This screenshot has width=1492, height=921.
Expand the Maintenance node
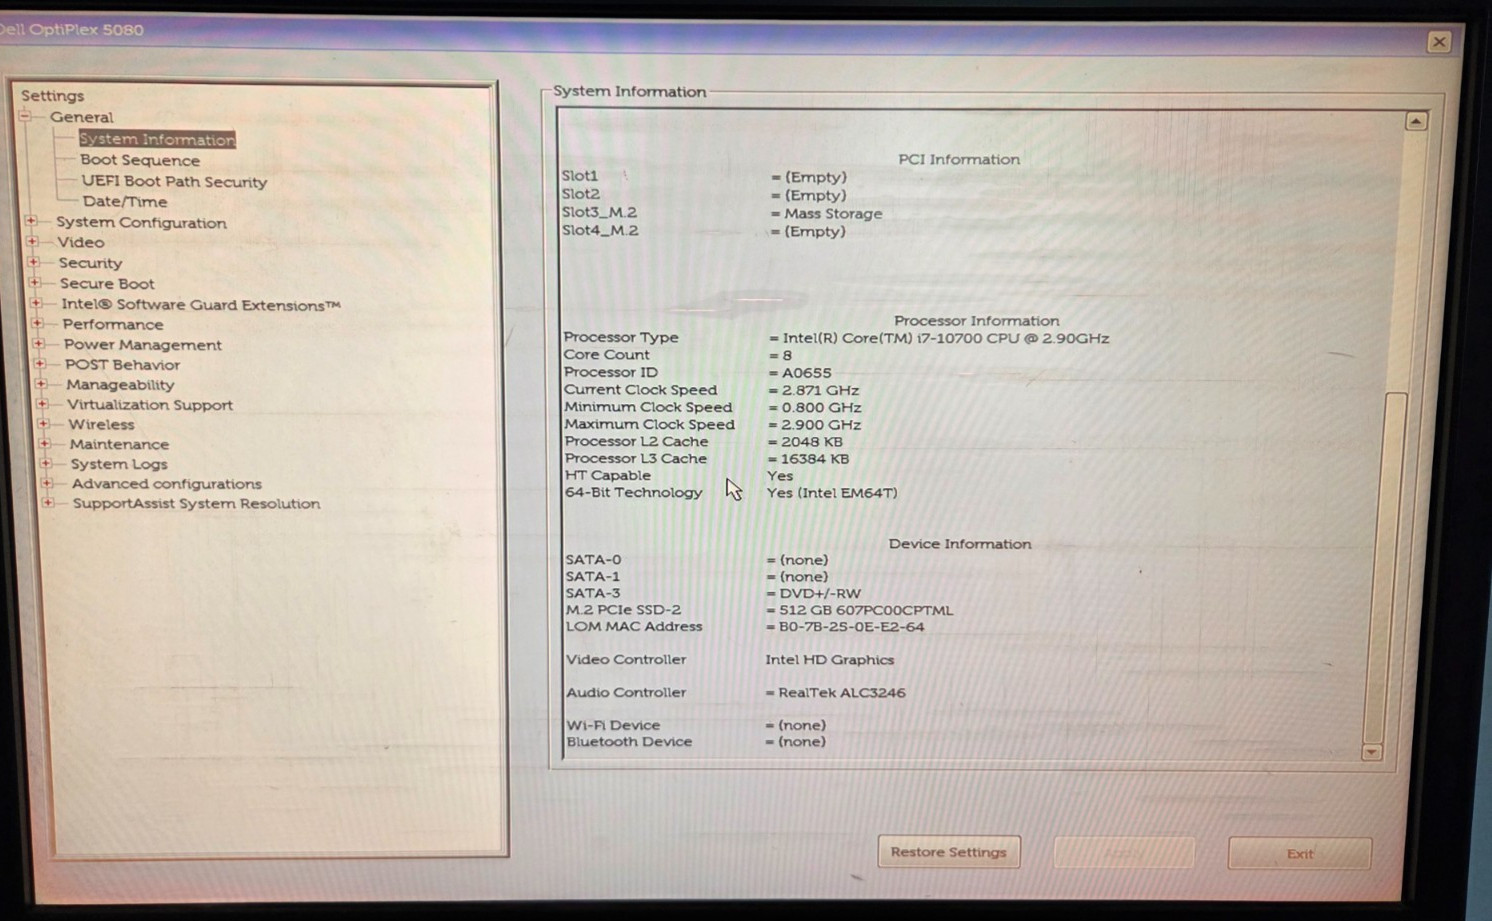click(x=44, y=443)
